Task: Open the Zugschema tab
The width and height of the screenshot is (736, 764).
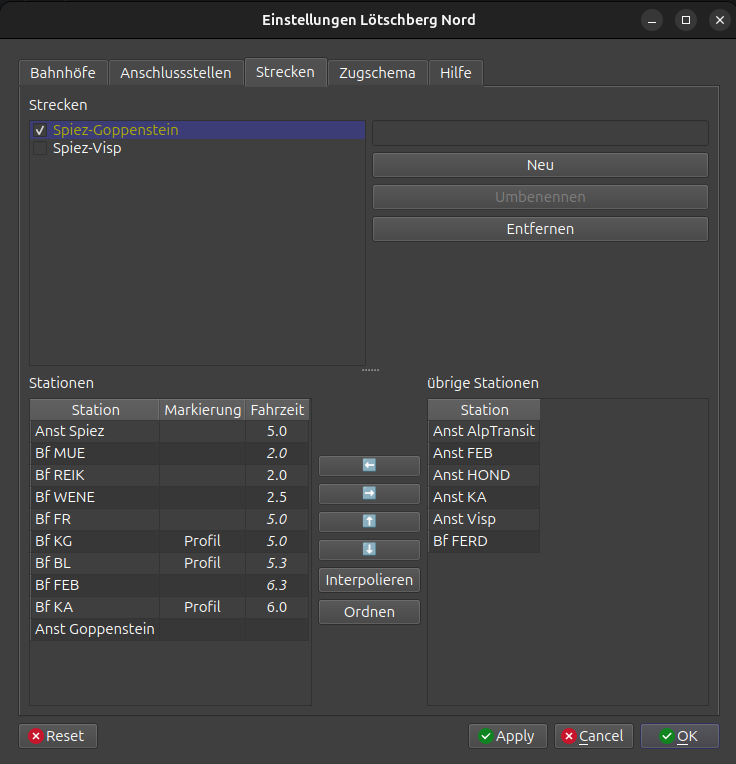Action: pos(377,73)
